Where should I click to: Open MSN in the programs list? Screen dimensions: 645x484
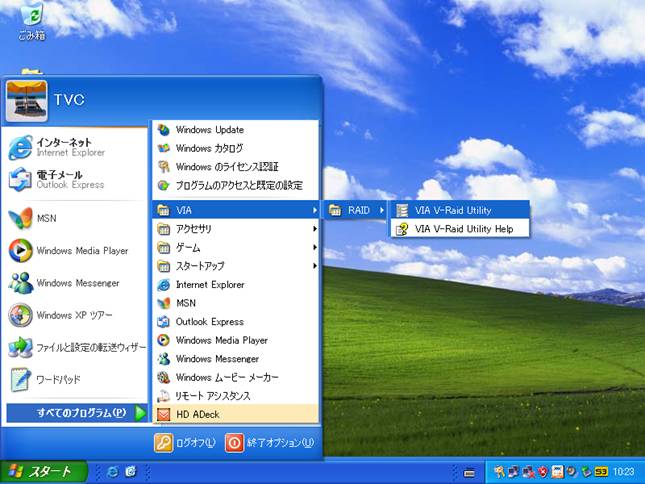235,303
